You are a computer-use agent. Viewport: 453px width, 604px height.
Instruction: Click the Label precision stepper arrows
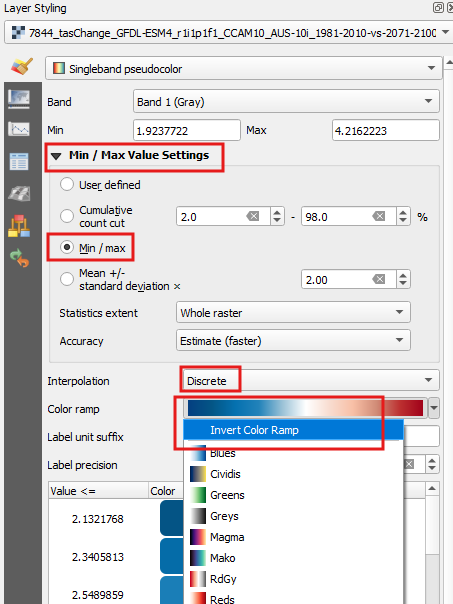[x=432, y=464]
